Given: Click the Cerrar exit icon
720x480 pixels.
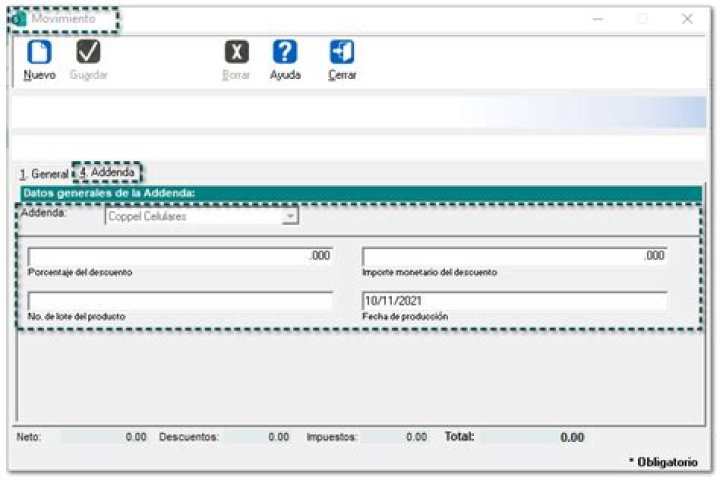Looking at the screenshot, I should click(x=342, y=52).
